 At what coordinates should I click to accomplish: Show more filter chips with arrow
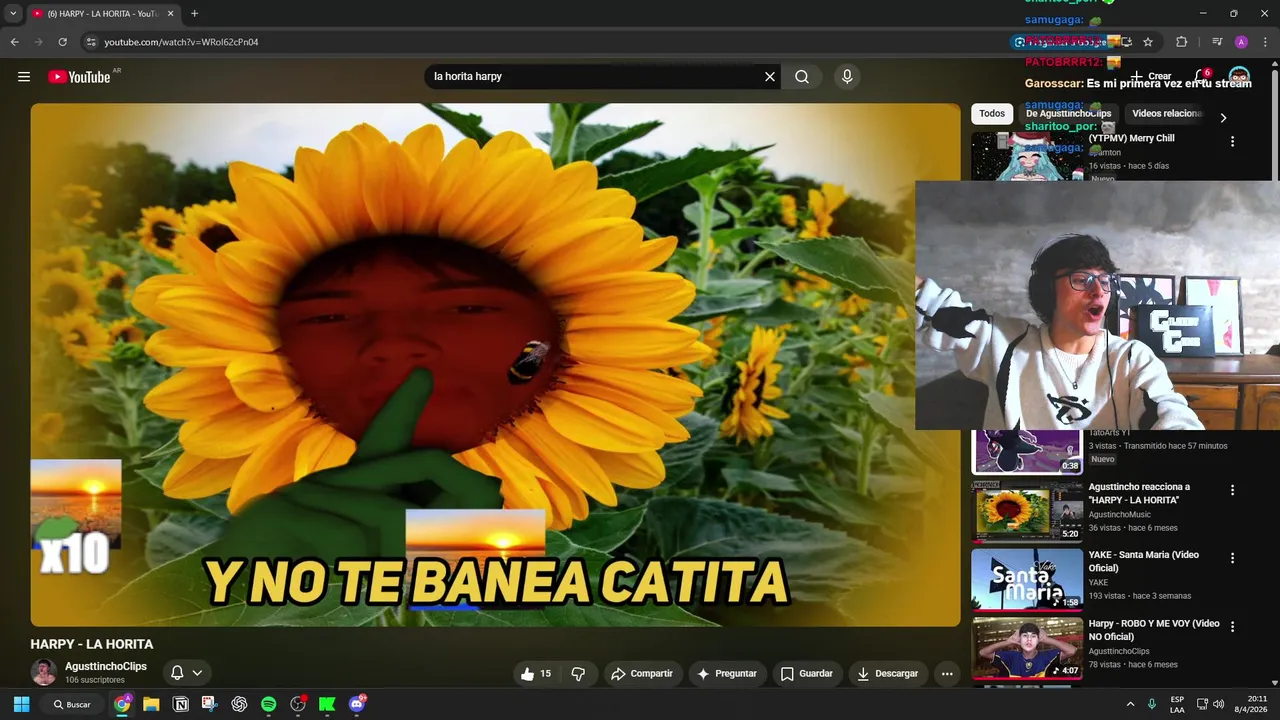pos(1223,117)
